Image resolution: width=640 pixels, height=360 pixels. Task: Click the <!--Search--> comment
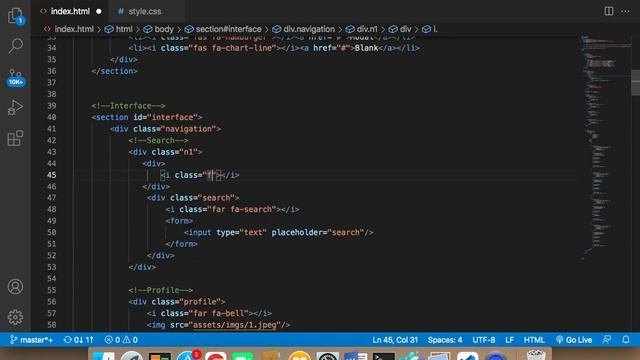click(x=158, y=140)
